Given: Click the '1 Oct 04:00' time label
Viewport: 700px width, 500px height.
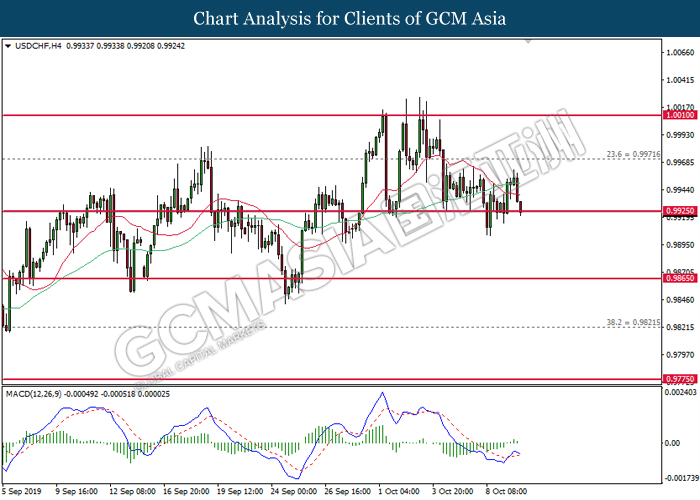Looking at the screenshot, I should click(x=399, y=492).
